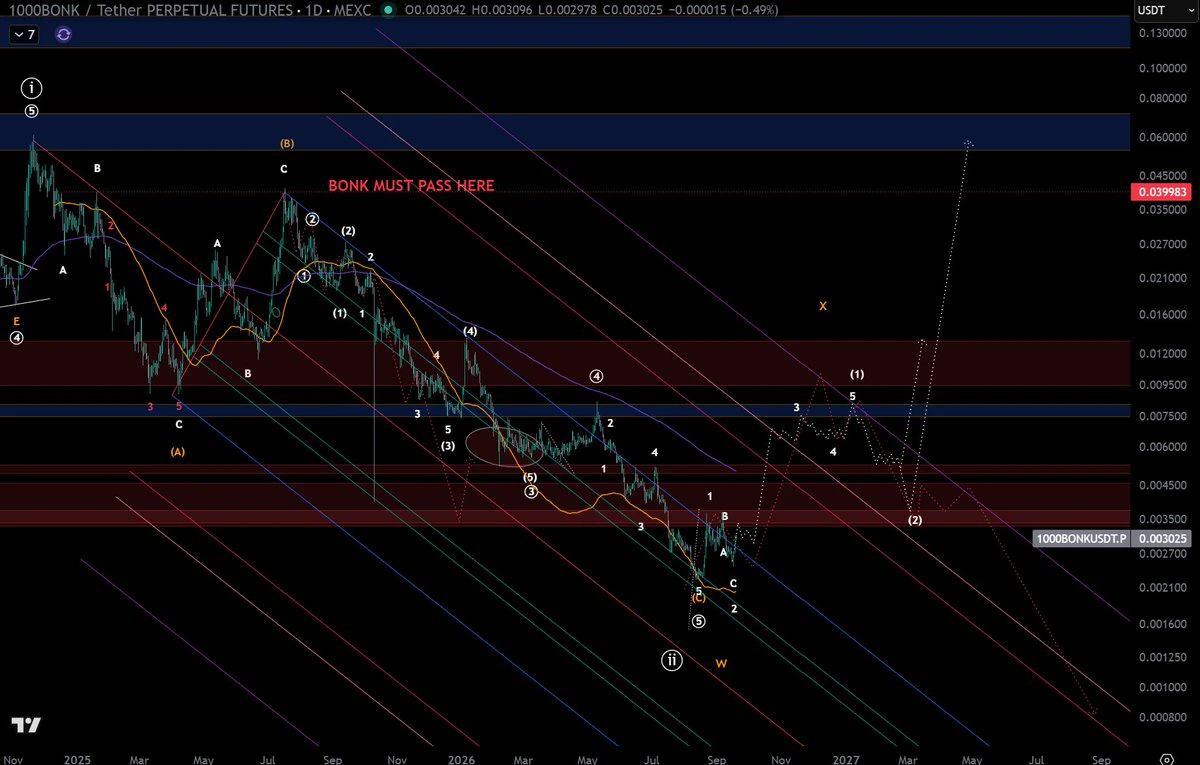
Task: Click the 2027 label on time axis
Action: click(846, 759)
